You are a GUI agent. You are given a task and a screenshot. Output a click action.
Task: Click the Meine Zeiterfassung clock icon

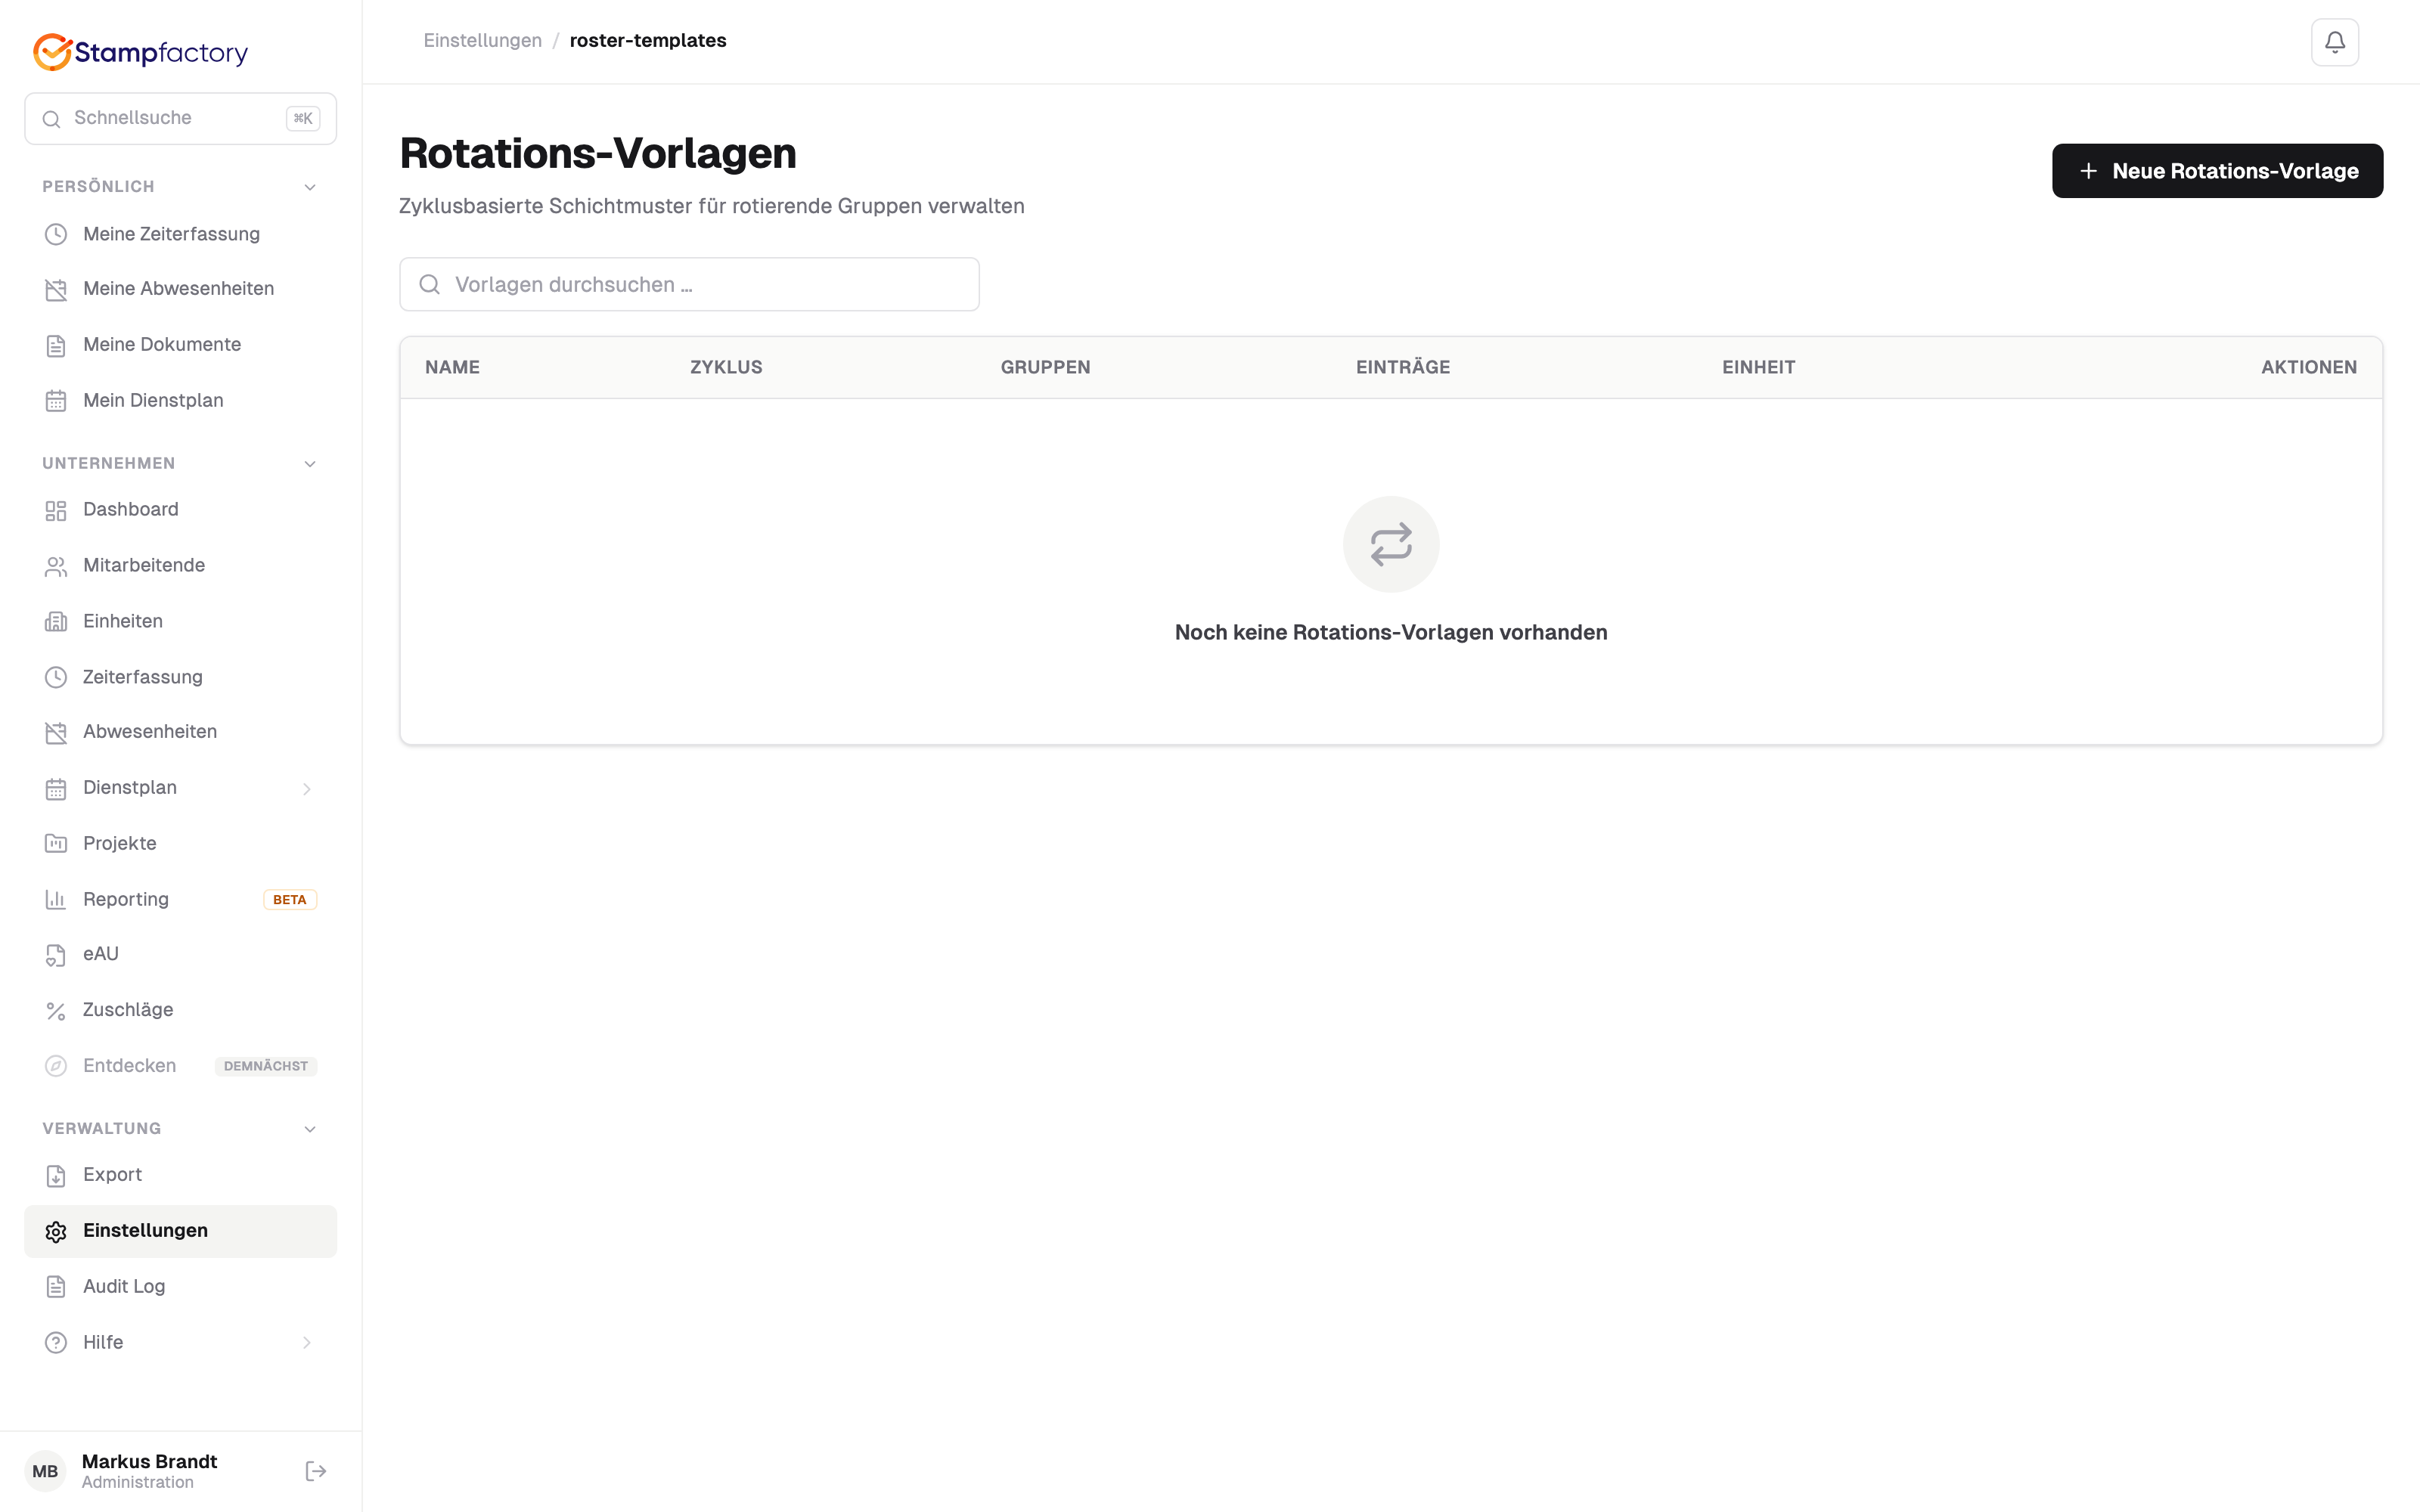pos(56,234)
